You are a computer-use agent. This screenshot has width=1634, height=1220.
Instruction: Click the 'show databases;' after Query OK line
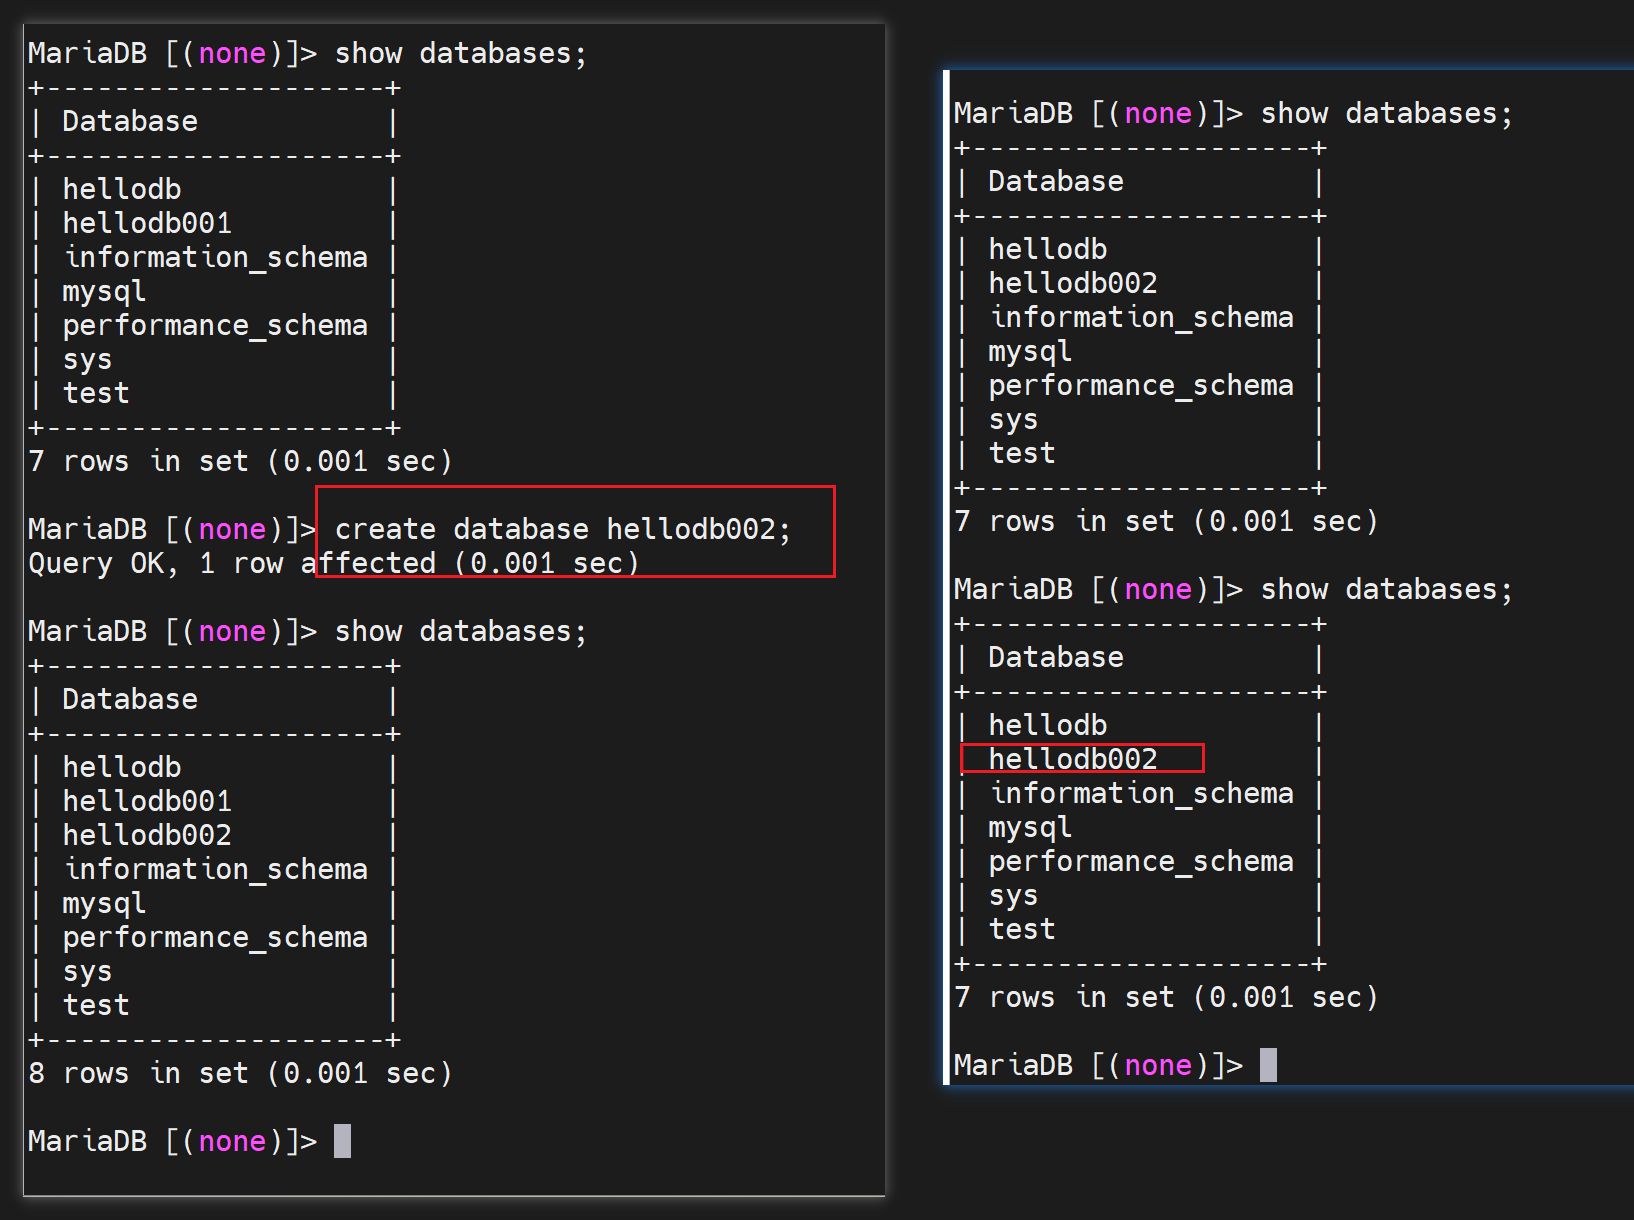tap(461, 631)
